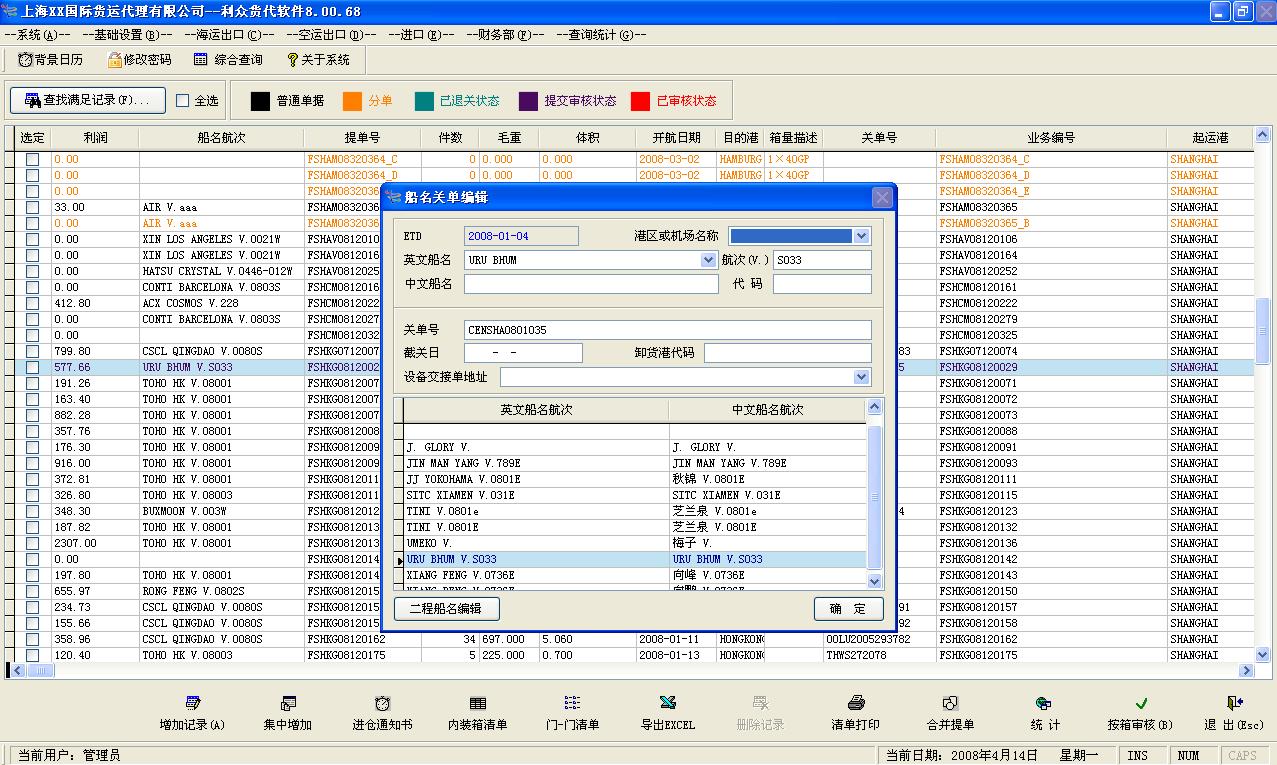Click main grid horizontal scrollbar right arrow
Image resolution: width=1277 pixels, height=765 pixels.
1247,671
